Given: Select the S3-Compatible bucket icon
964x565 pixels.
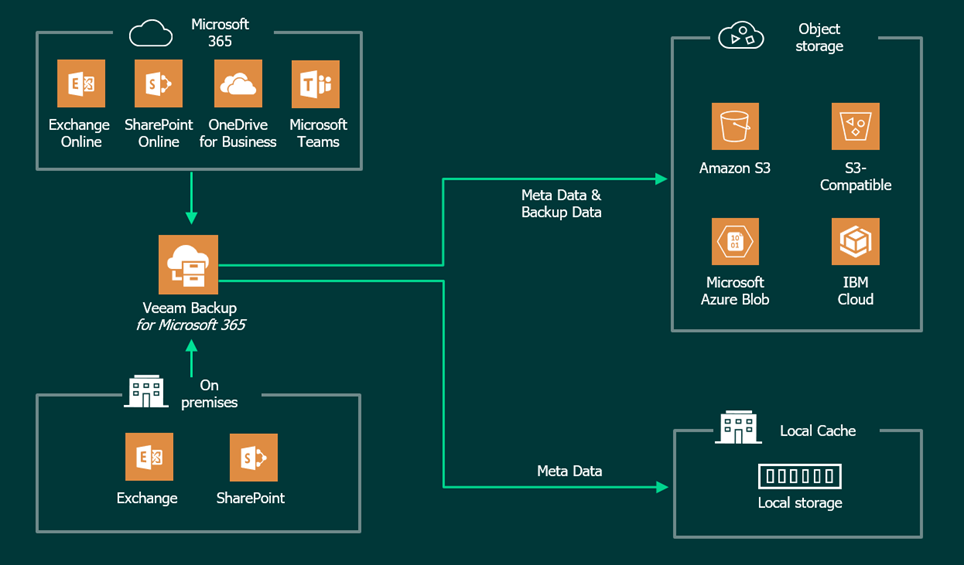Looking at the screenshot, I should tap(856, 127).
